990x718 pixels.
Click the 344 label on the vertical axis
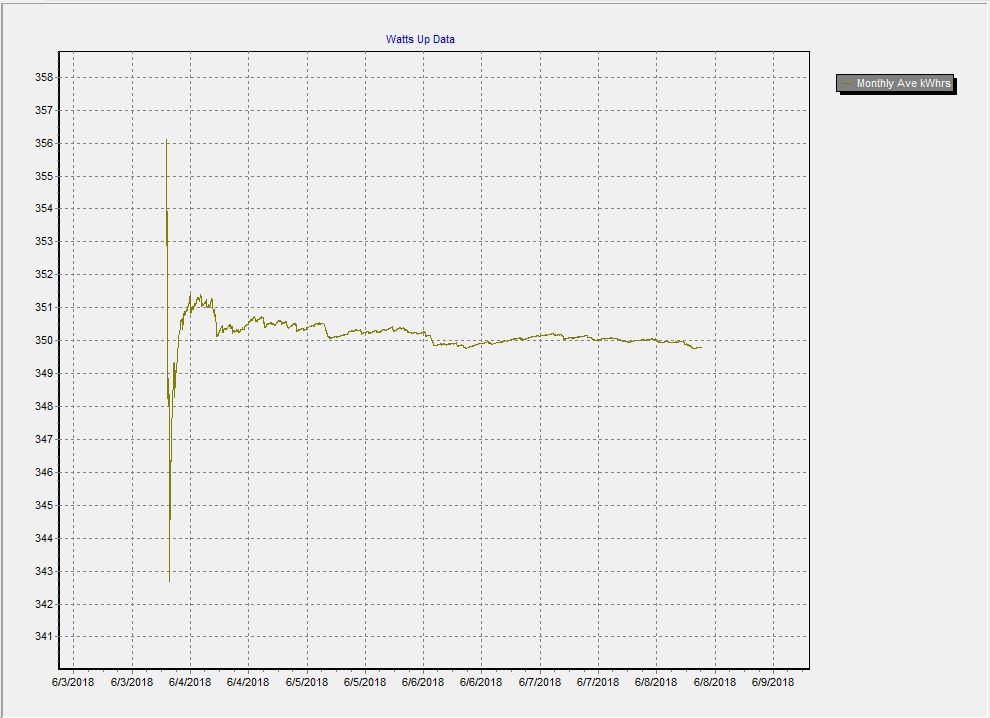pyautogui.click(x=44, y=538)
